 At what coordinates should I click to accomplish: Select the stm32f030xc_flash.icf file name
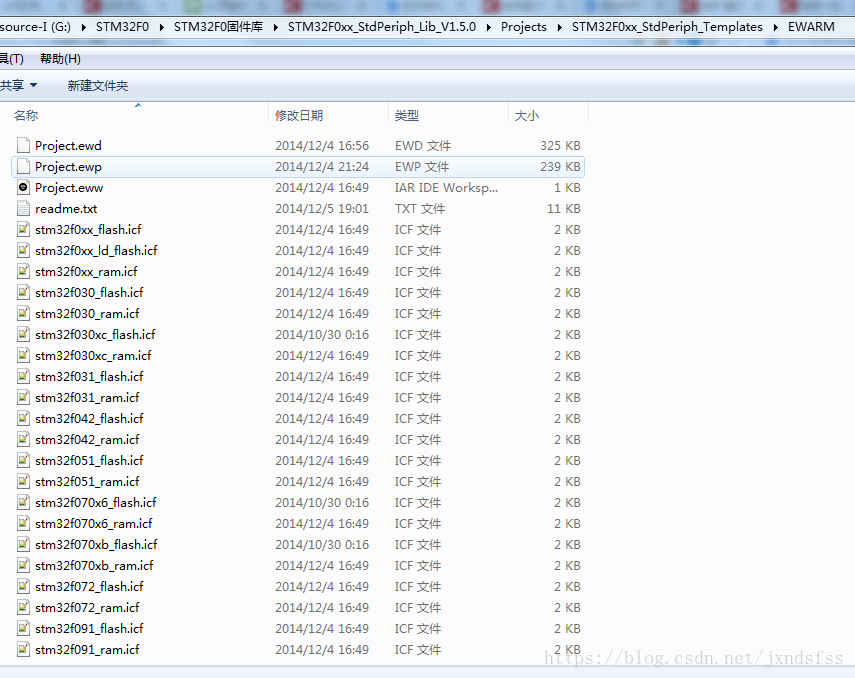point(95,335)
